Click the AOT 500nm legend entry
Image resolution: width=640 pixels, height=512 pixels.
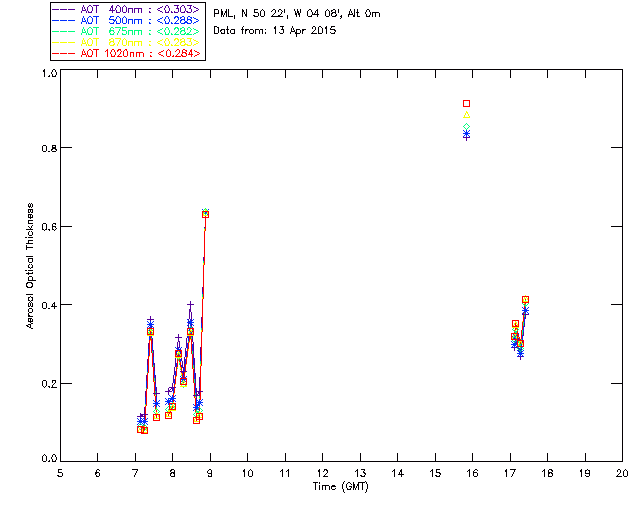126,20
